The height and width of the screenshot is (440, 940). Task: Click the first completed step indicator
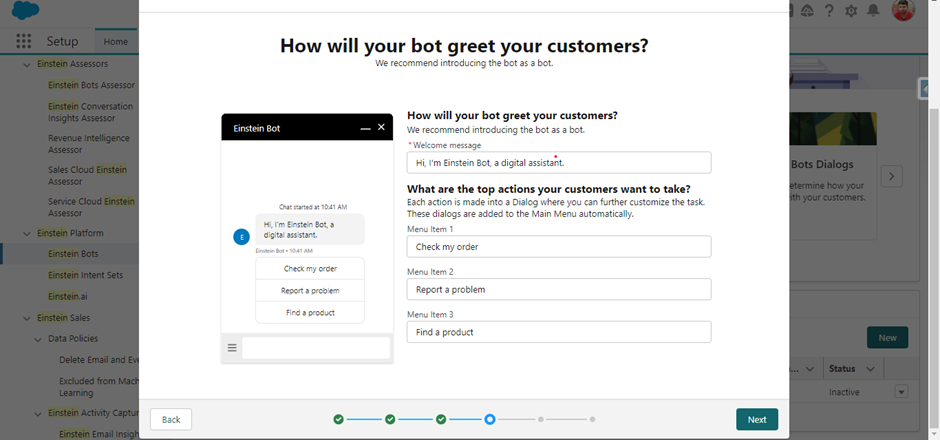coord(339,419)
